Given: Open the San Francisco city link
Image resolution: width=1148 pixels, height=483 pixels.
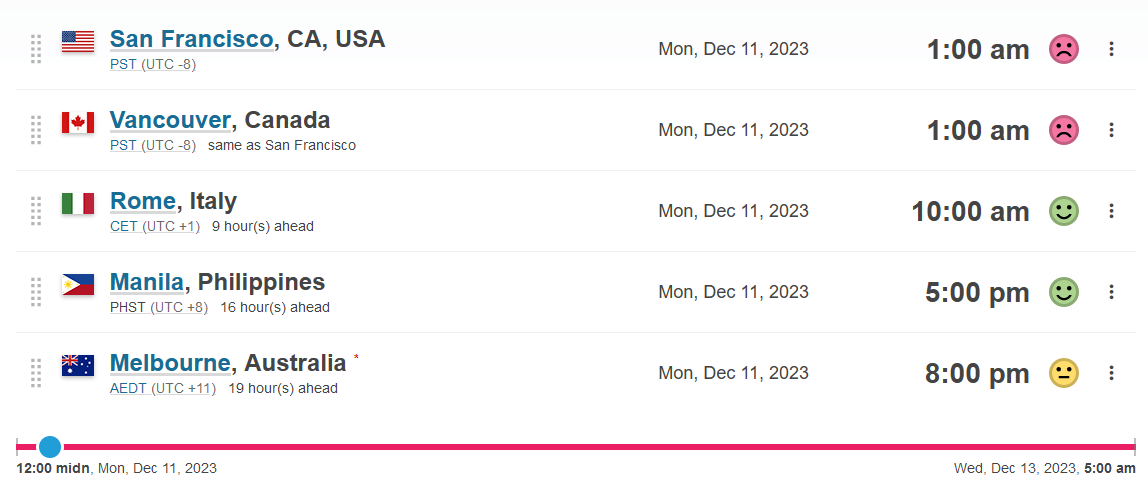Looking at the screenshot, I should point(191,39).
